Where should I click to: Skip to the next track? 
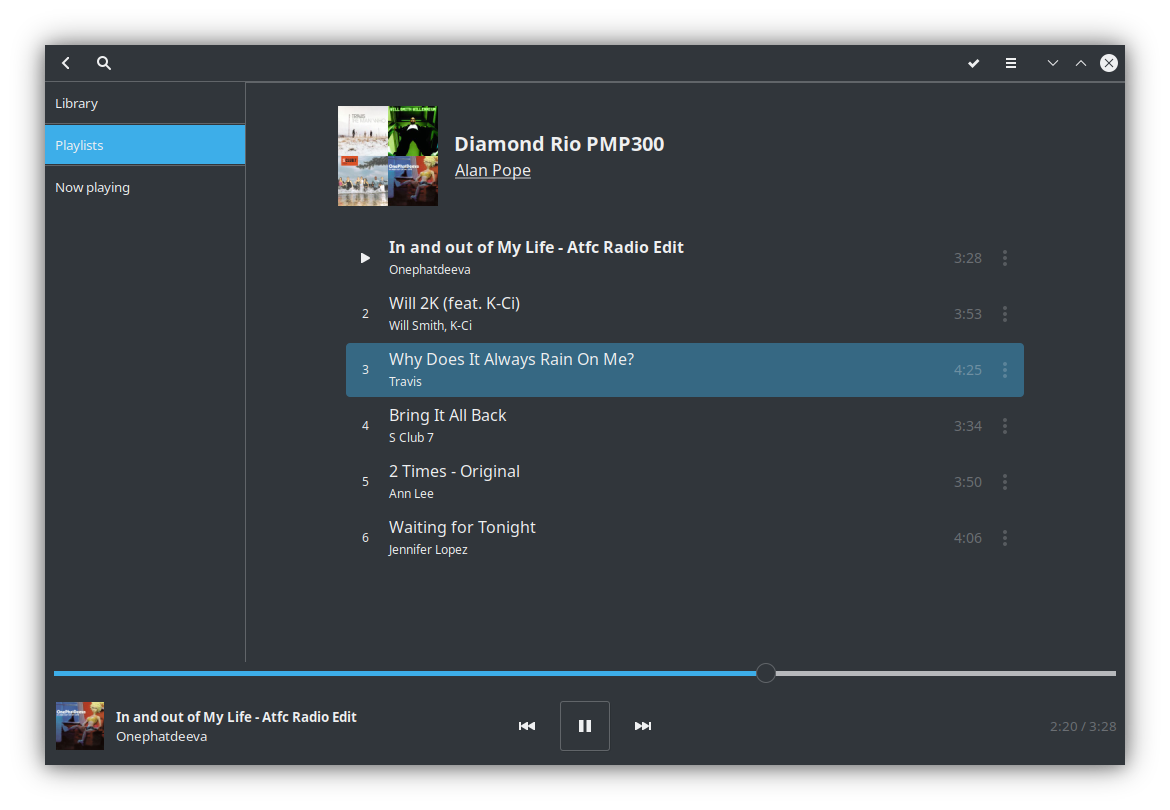642,726
